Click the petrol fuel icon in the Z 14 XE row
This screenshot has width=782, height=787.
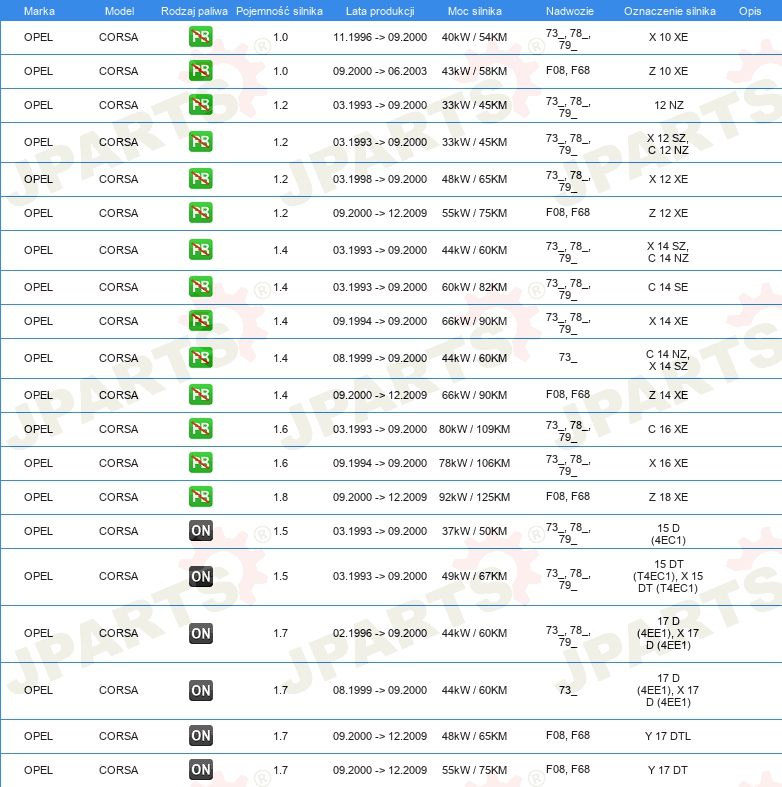pyautogui.click(x=200, y=395)
